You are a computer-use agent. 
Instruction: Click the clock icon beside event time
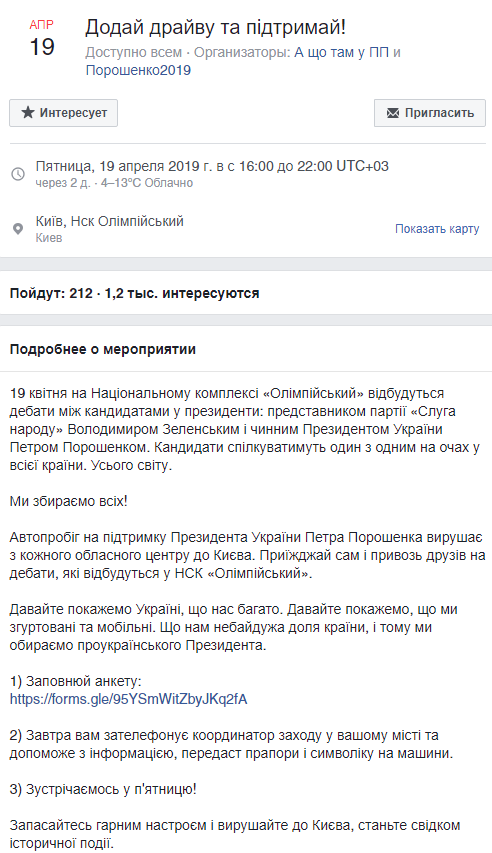[18, 174]
